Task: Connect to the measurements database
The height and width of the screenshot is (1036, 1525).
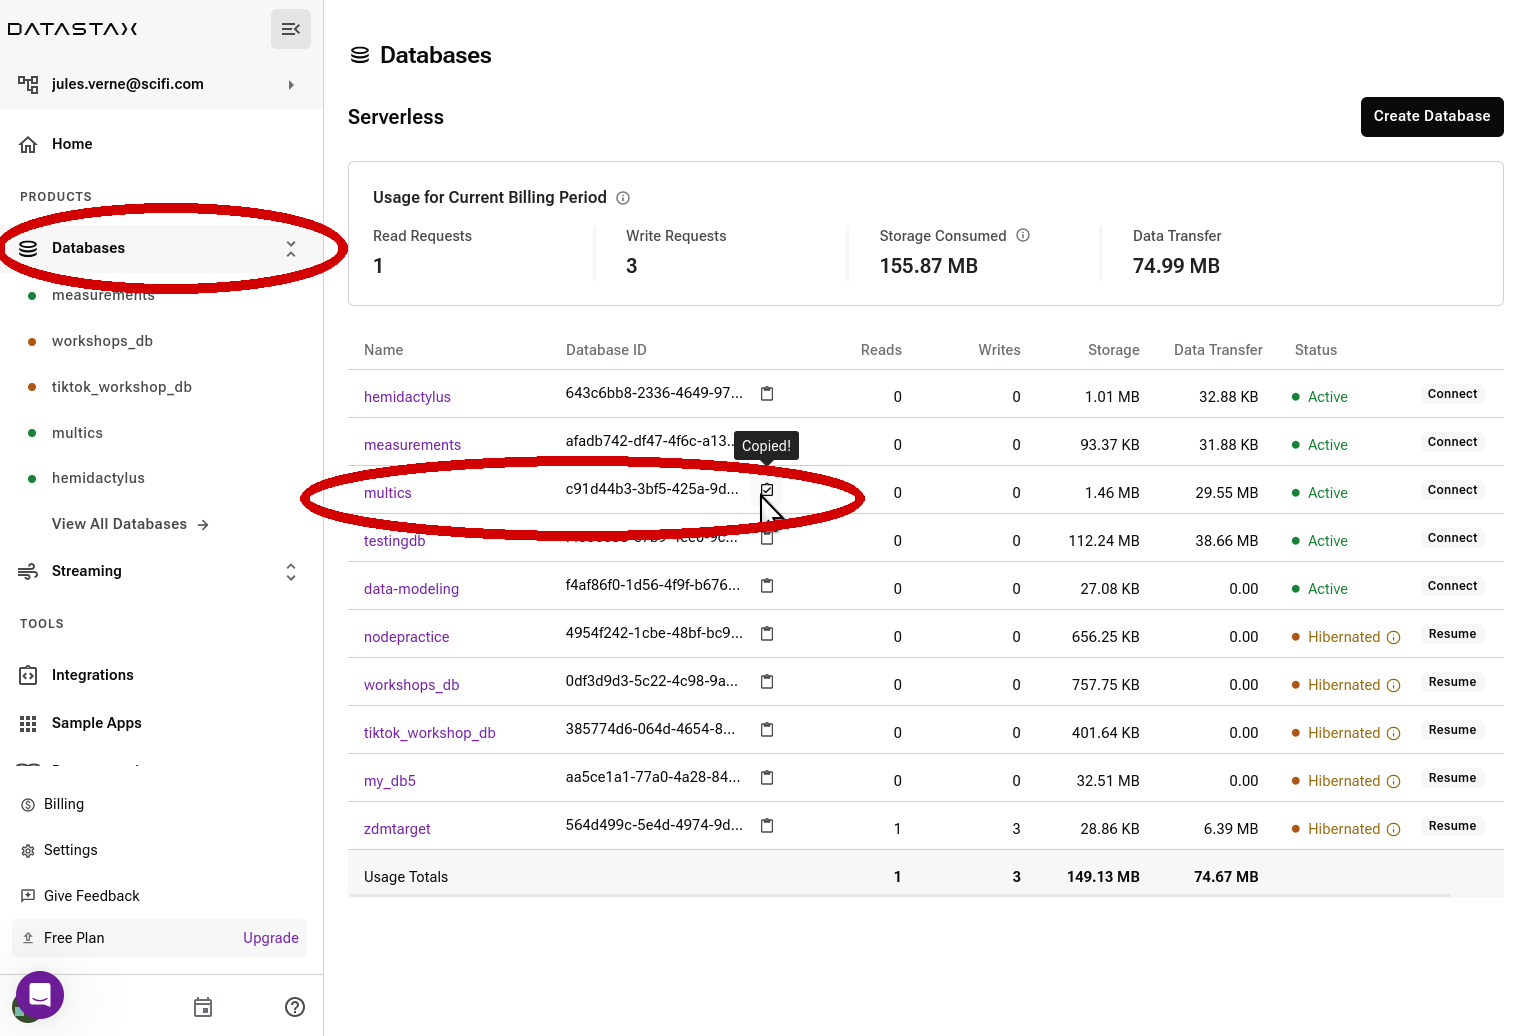Action: click(x=1452, y=442)
